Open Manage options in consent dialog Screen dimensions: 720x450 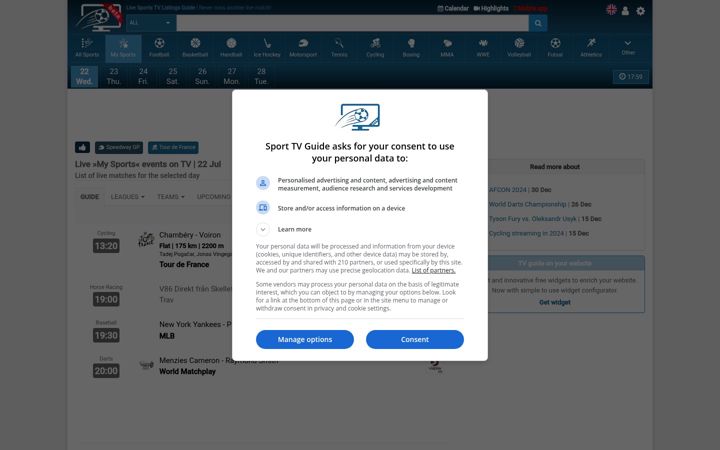305,339
